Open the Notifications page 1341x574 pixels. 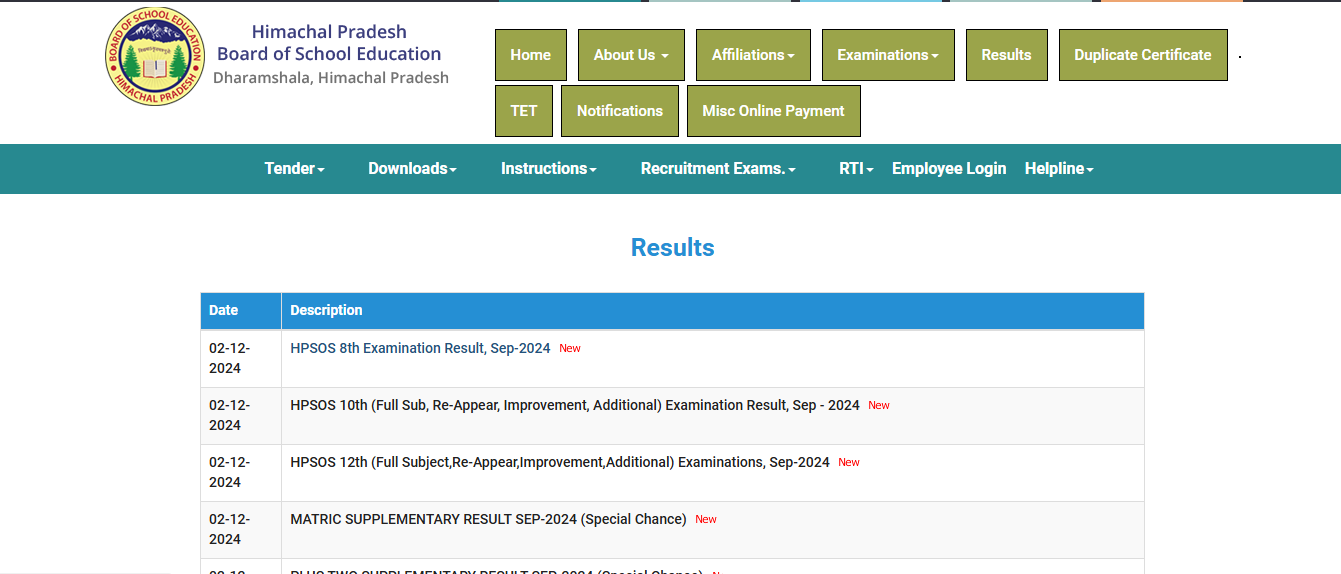(620, 111)
